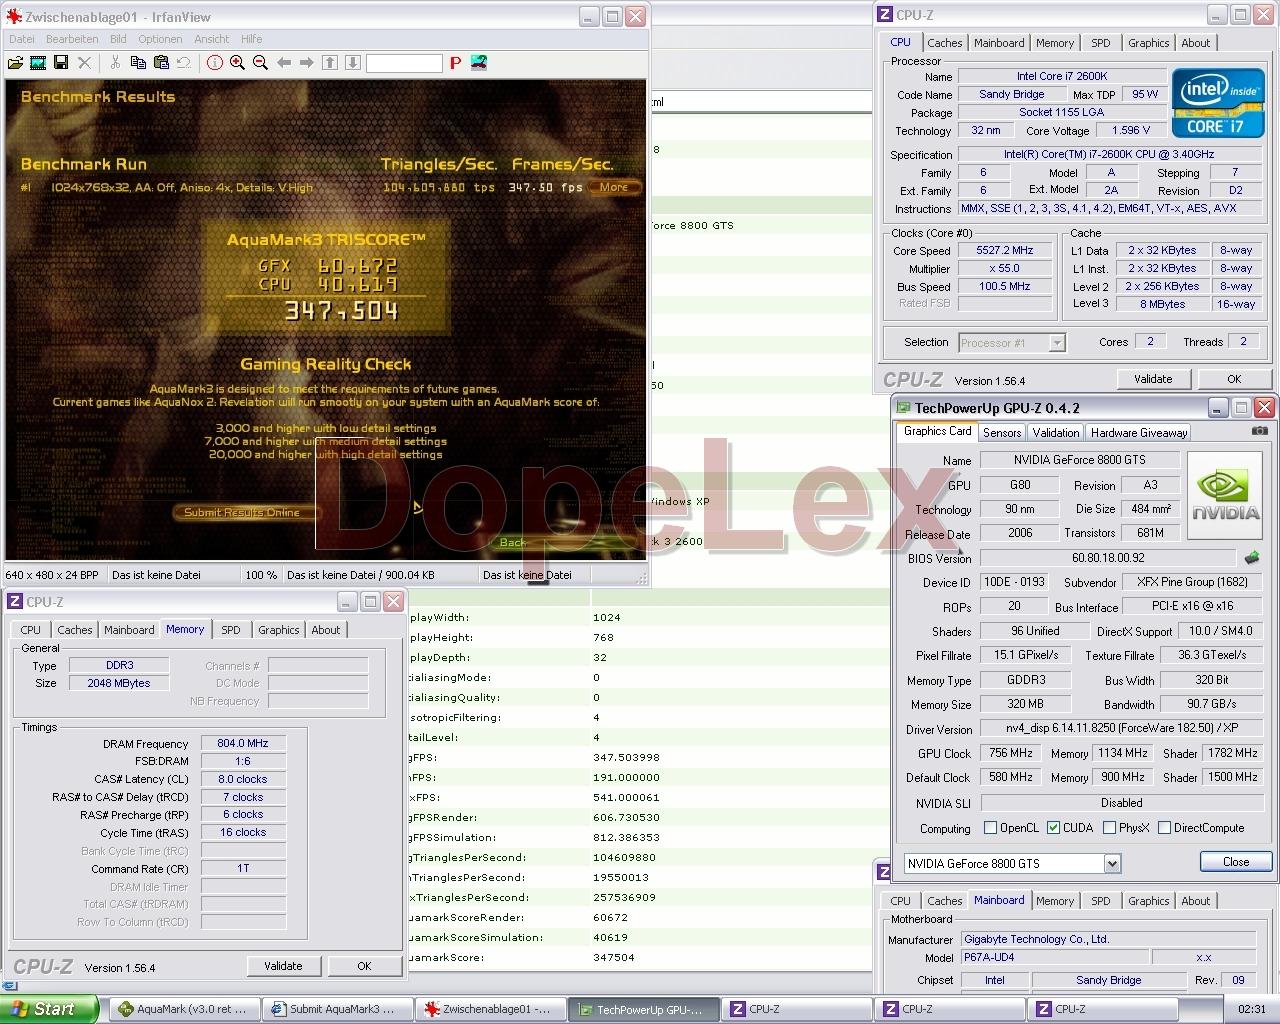Open the Hardware Giveaway tab
The image size is (1280, 1024).
point(1139,433)
